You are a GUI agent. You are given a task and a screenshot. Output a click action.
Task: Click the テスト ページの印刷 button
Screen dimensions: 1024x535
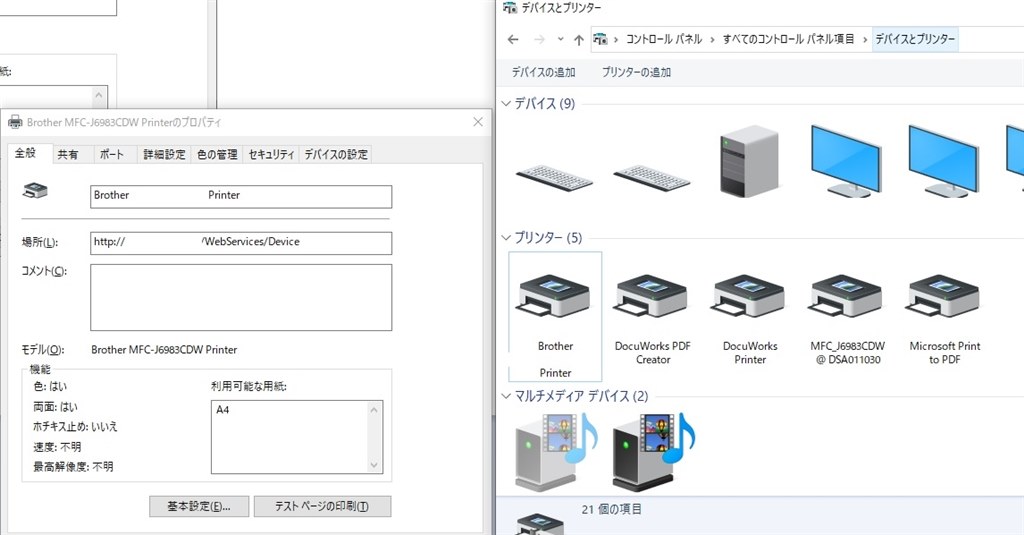click(323, 506)
